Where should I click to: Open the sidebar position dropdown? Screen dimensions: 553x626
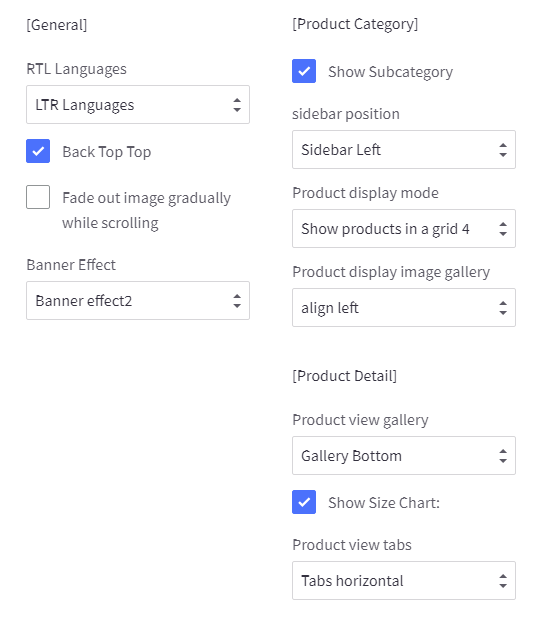(404, 150)
